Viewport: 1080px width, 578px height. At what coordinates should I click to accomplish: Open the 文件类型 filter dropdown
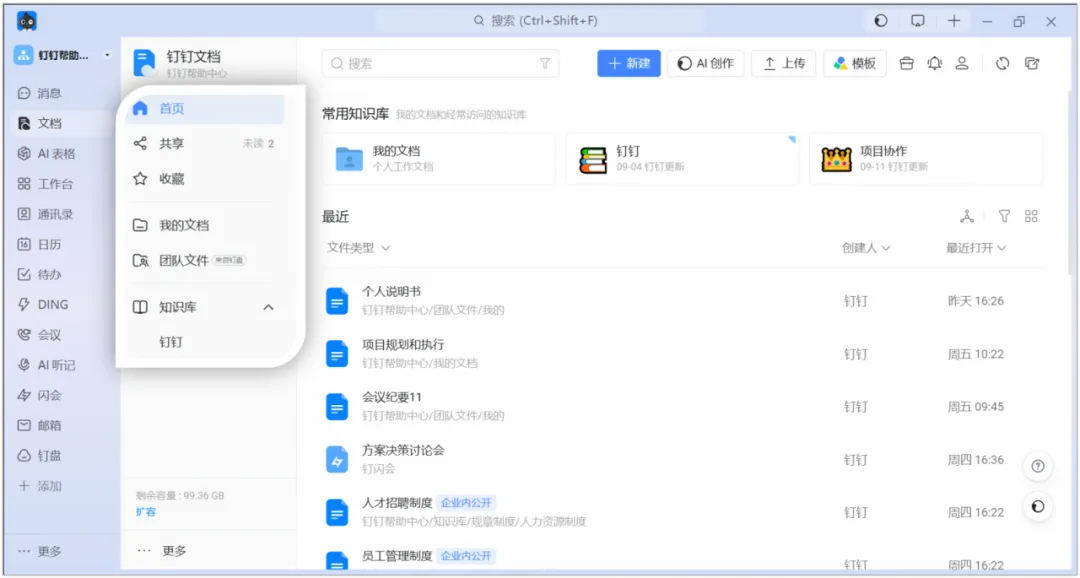(358, 247)
